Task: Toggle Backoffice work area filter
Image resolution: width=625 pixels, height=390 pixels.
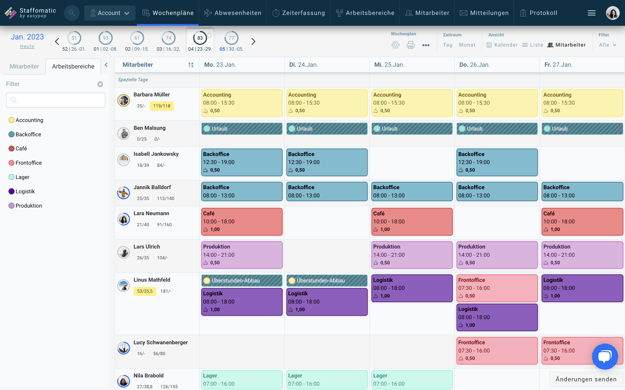Action: [x=25, y=134]
